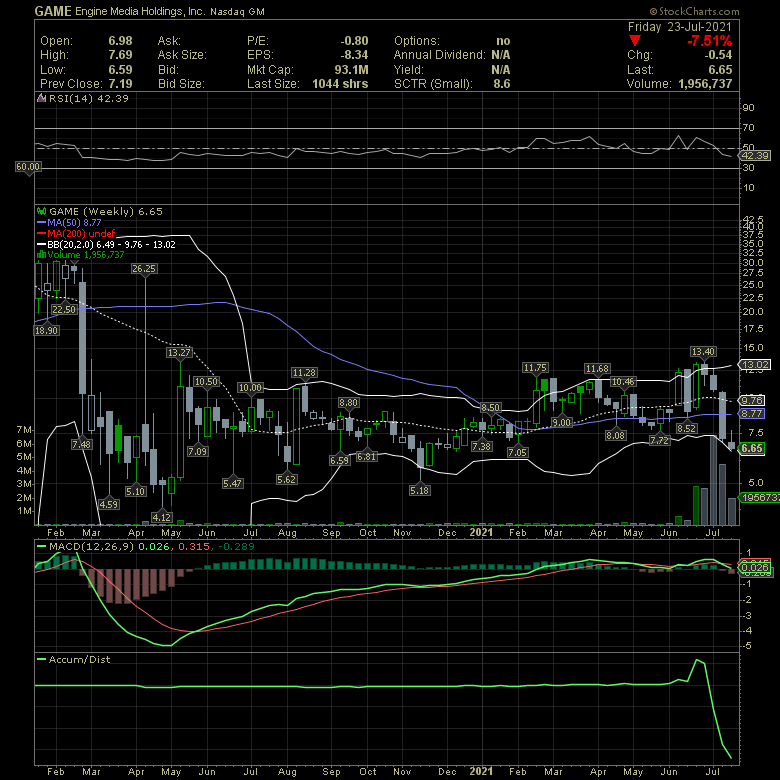Screen dimensions: 780x780
Task: Click the Chg value -0.54
Action: 718,55
